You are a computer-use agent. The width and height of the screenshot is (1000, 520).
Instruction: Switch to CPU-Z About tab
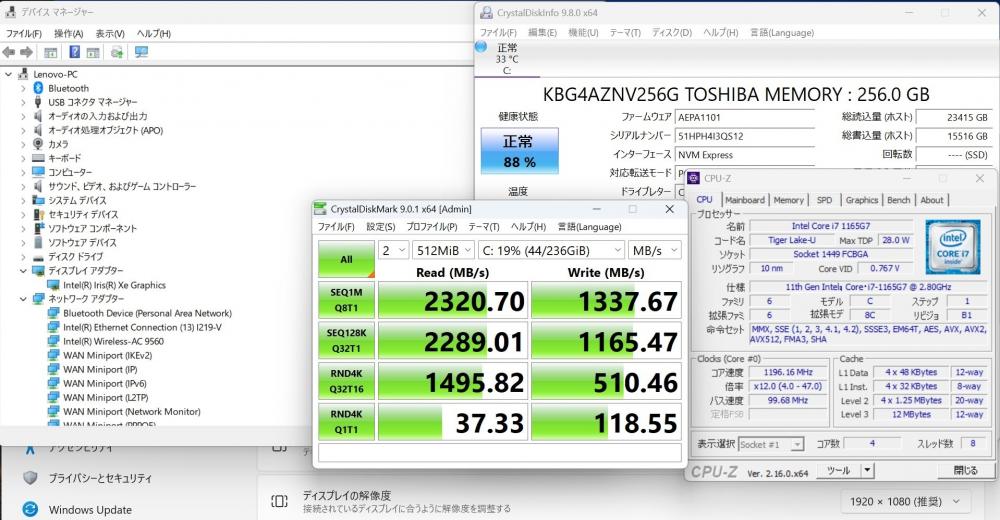point(931,200)
